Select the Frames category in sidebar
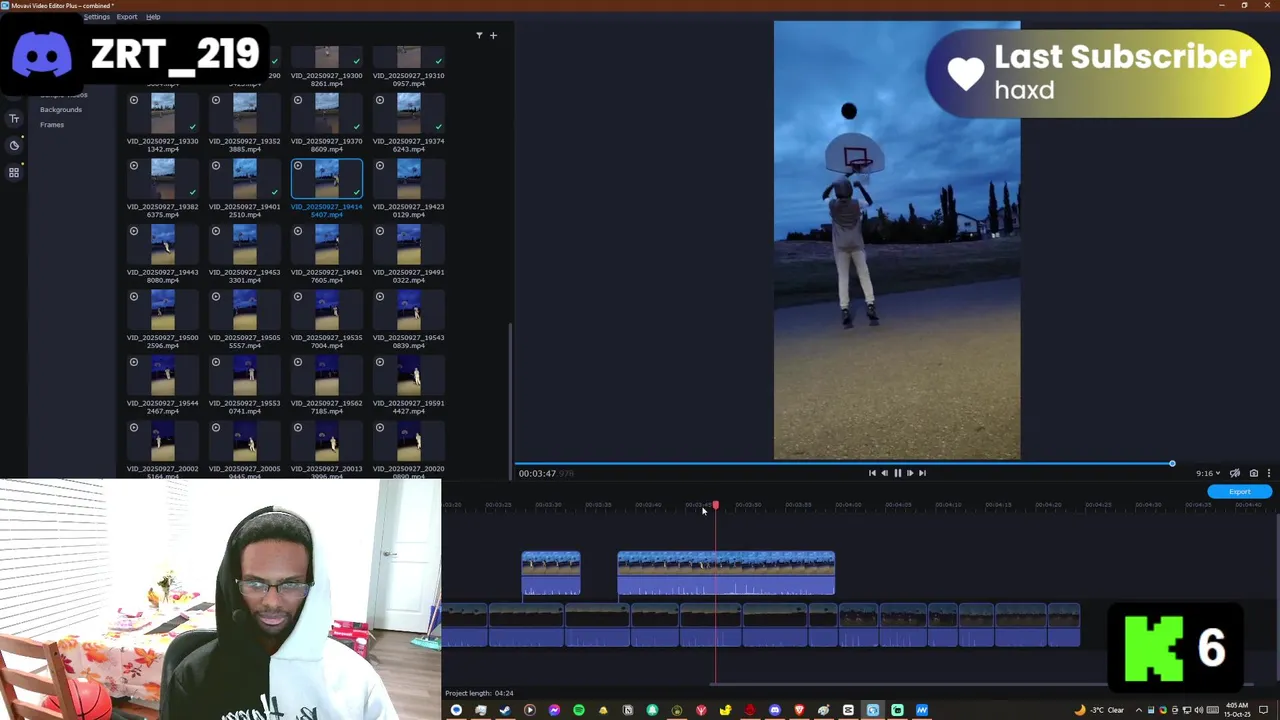The height and width of the screenshot is (720, 1280). (52, 125)
